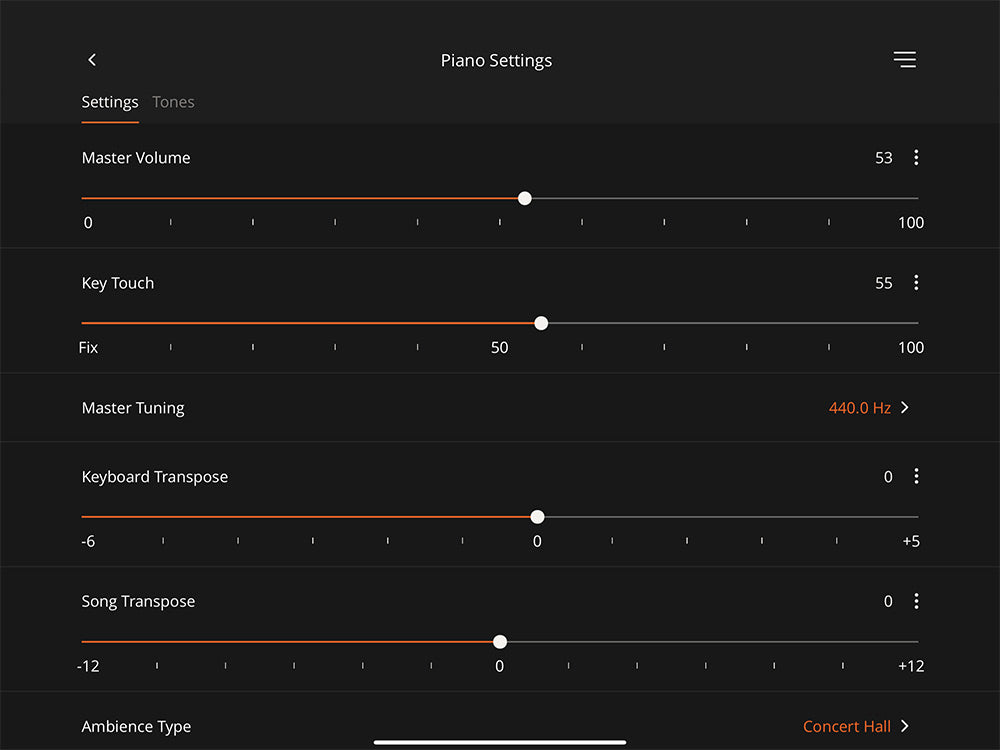Open Key Touch three-dot options menu
The width and height of the screenshot is (1000, 750).
[x=916, y=283]
